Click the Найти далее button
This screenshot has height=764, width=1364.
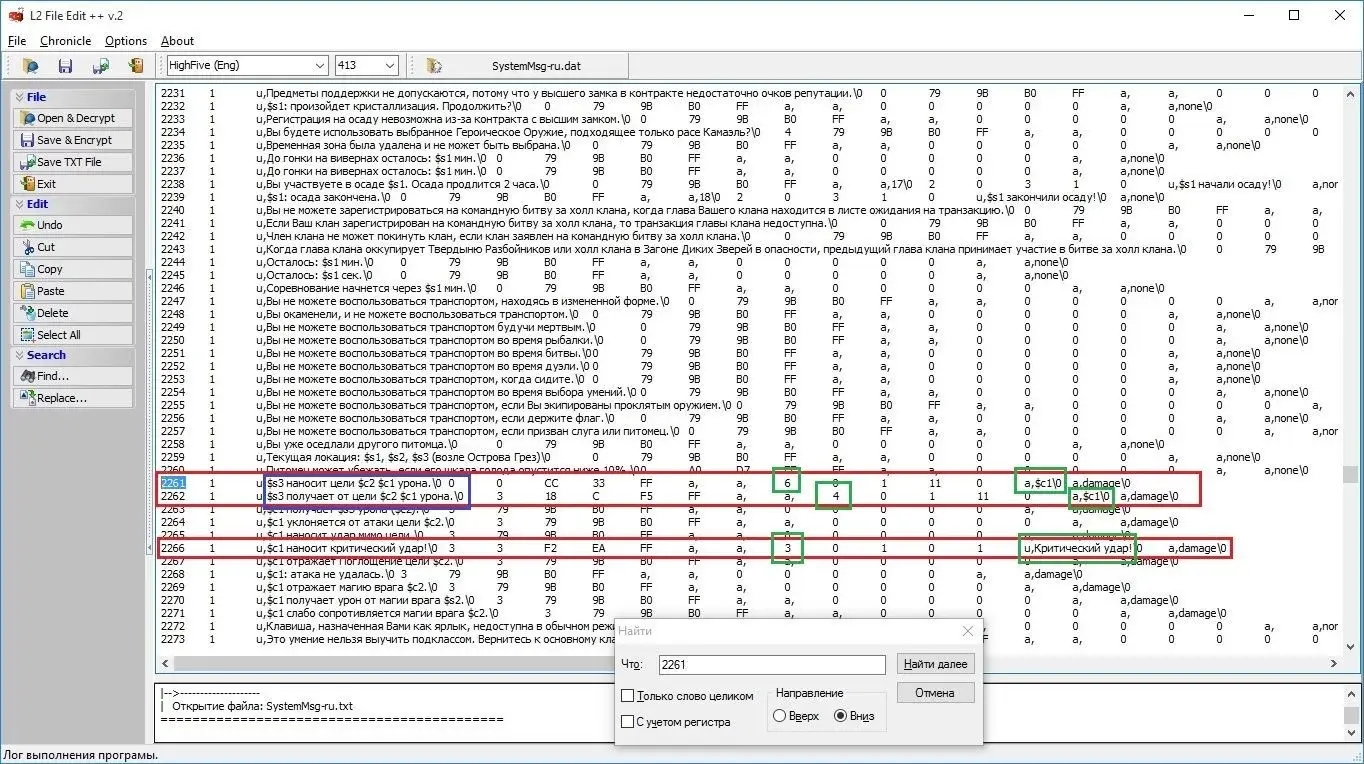pos(935,664)
